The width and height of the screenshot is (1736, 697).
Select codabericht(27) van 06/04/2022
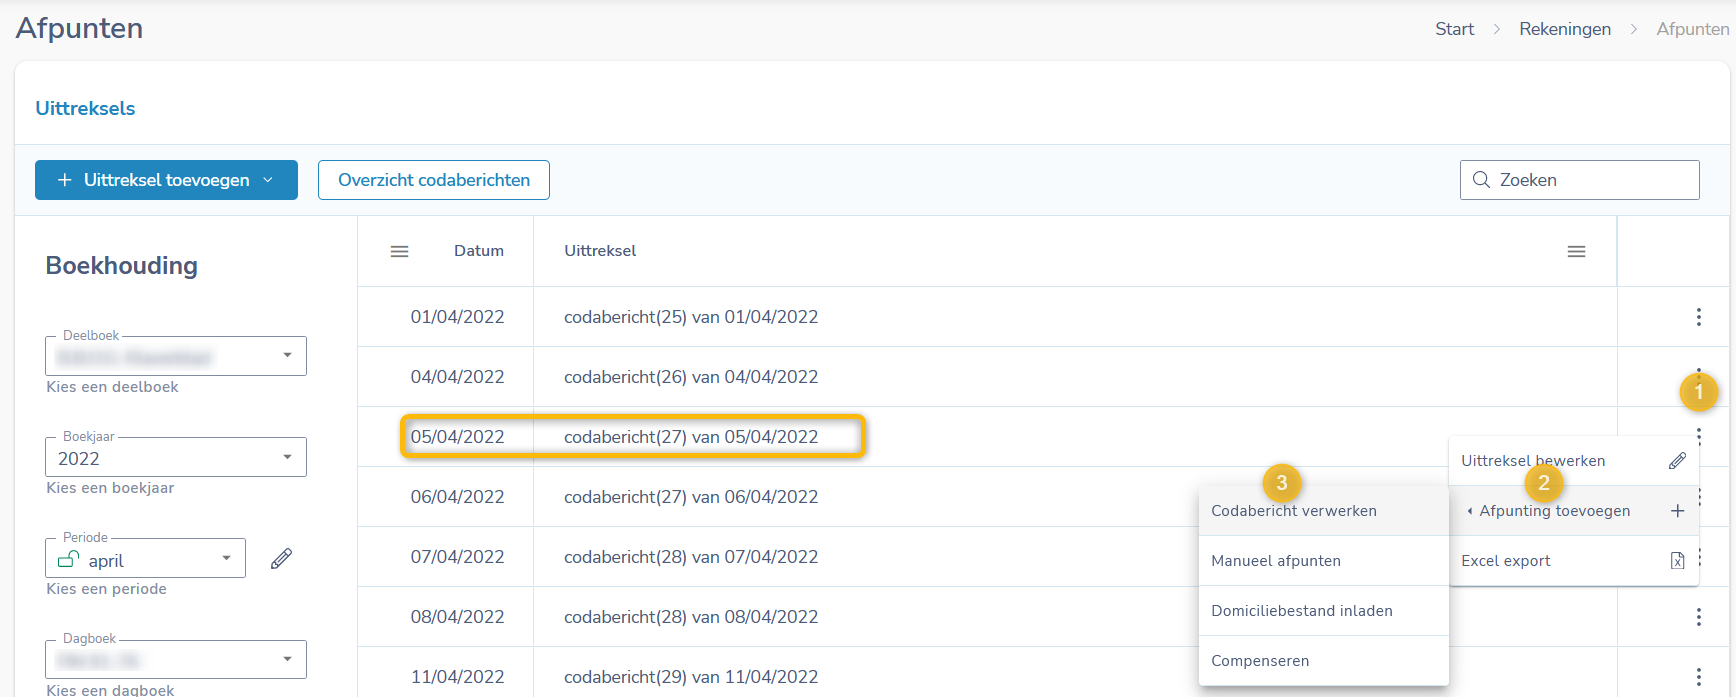(x=691, y=497)
